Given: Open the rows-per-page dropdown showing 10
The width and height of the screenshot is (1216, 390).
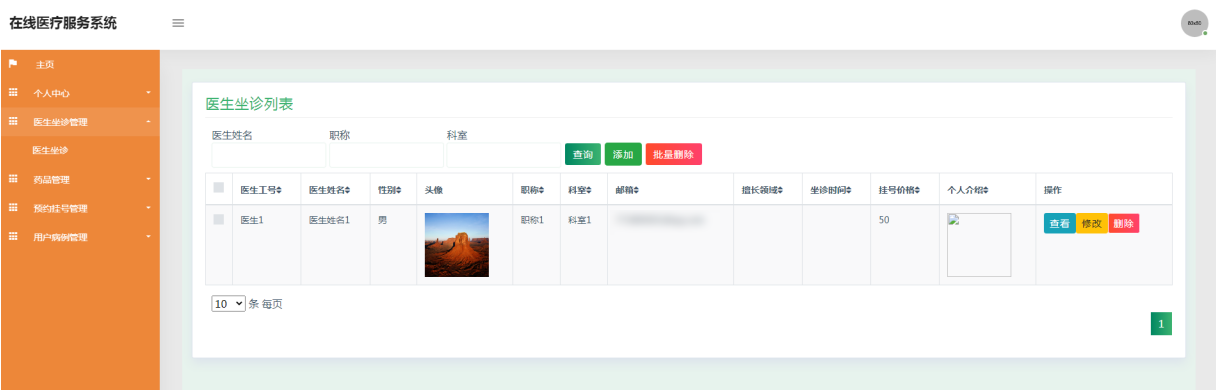Looking at the screenshot, I should click(x=228, y=303).
